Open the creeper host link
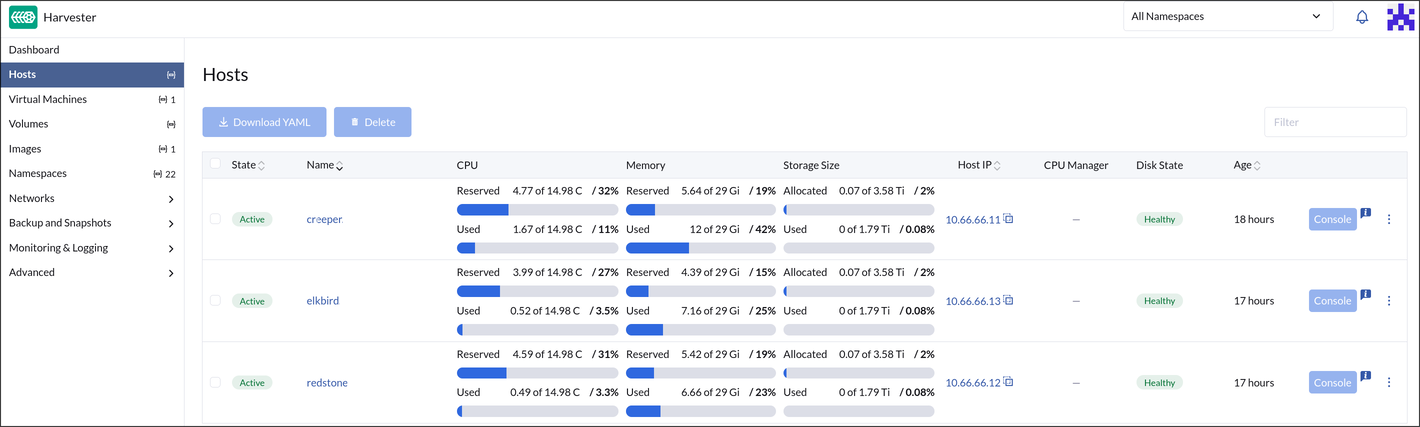Image resolution: width=1420 pixels, height=427 pixels. click(x=324, y=219)
